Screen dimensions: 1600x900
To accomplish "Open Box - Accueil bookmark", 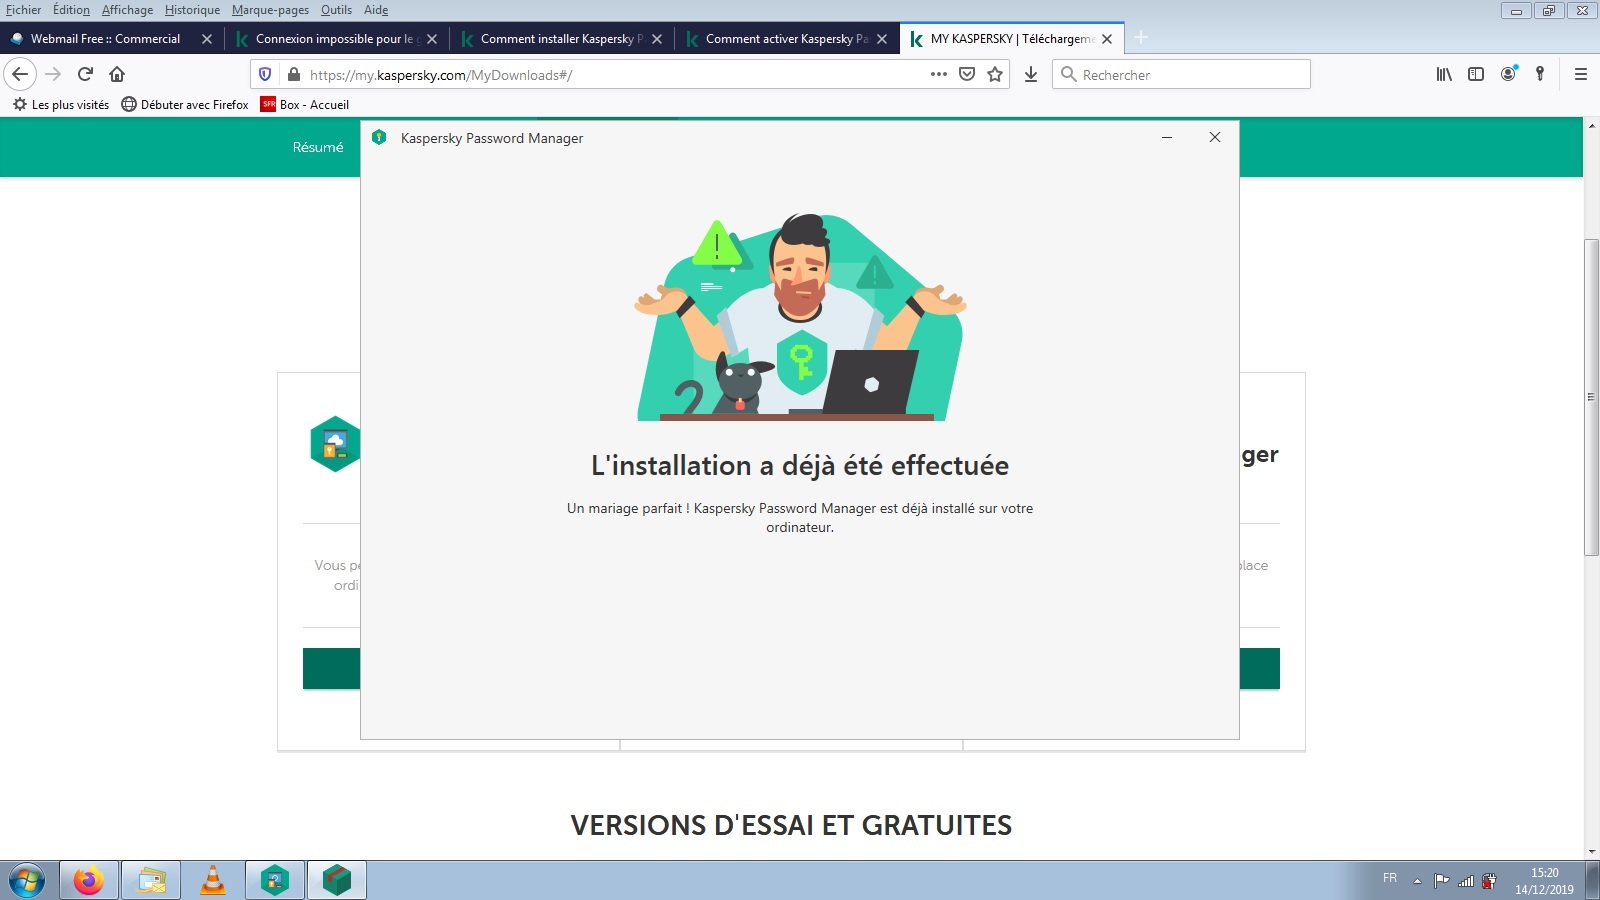I will click(x=305, y=104).
